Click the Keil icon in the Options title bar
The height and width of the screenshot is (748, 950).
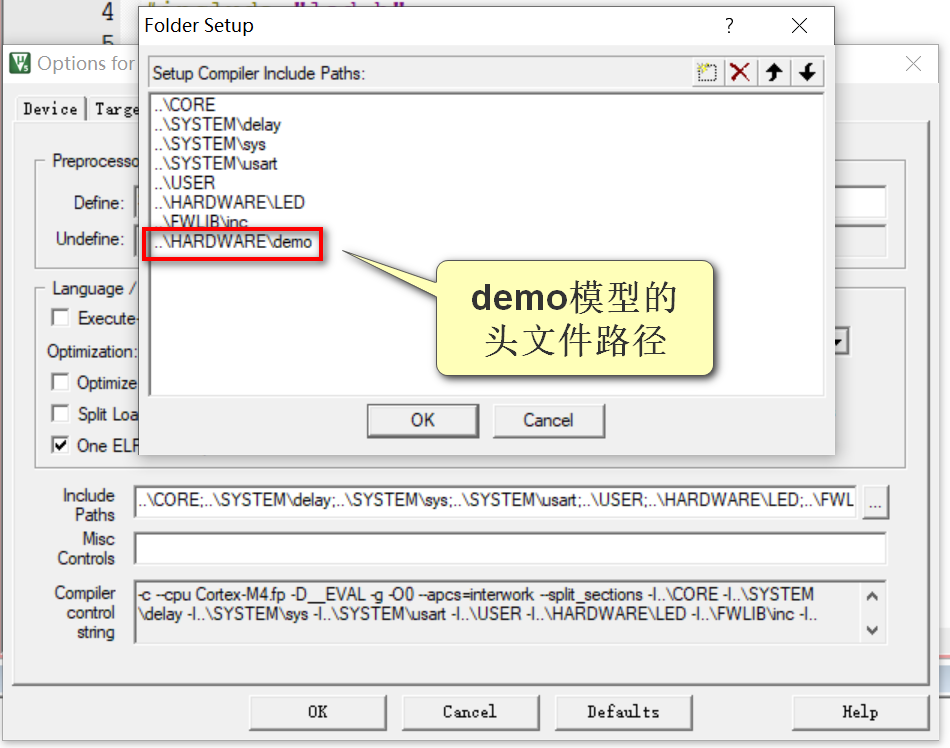pos(19,63)
